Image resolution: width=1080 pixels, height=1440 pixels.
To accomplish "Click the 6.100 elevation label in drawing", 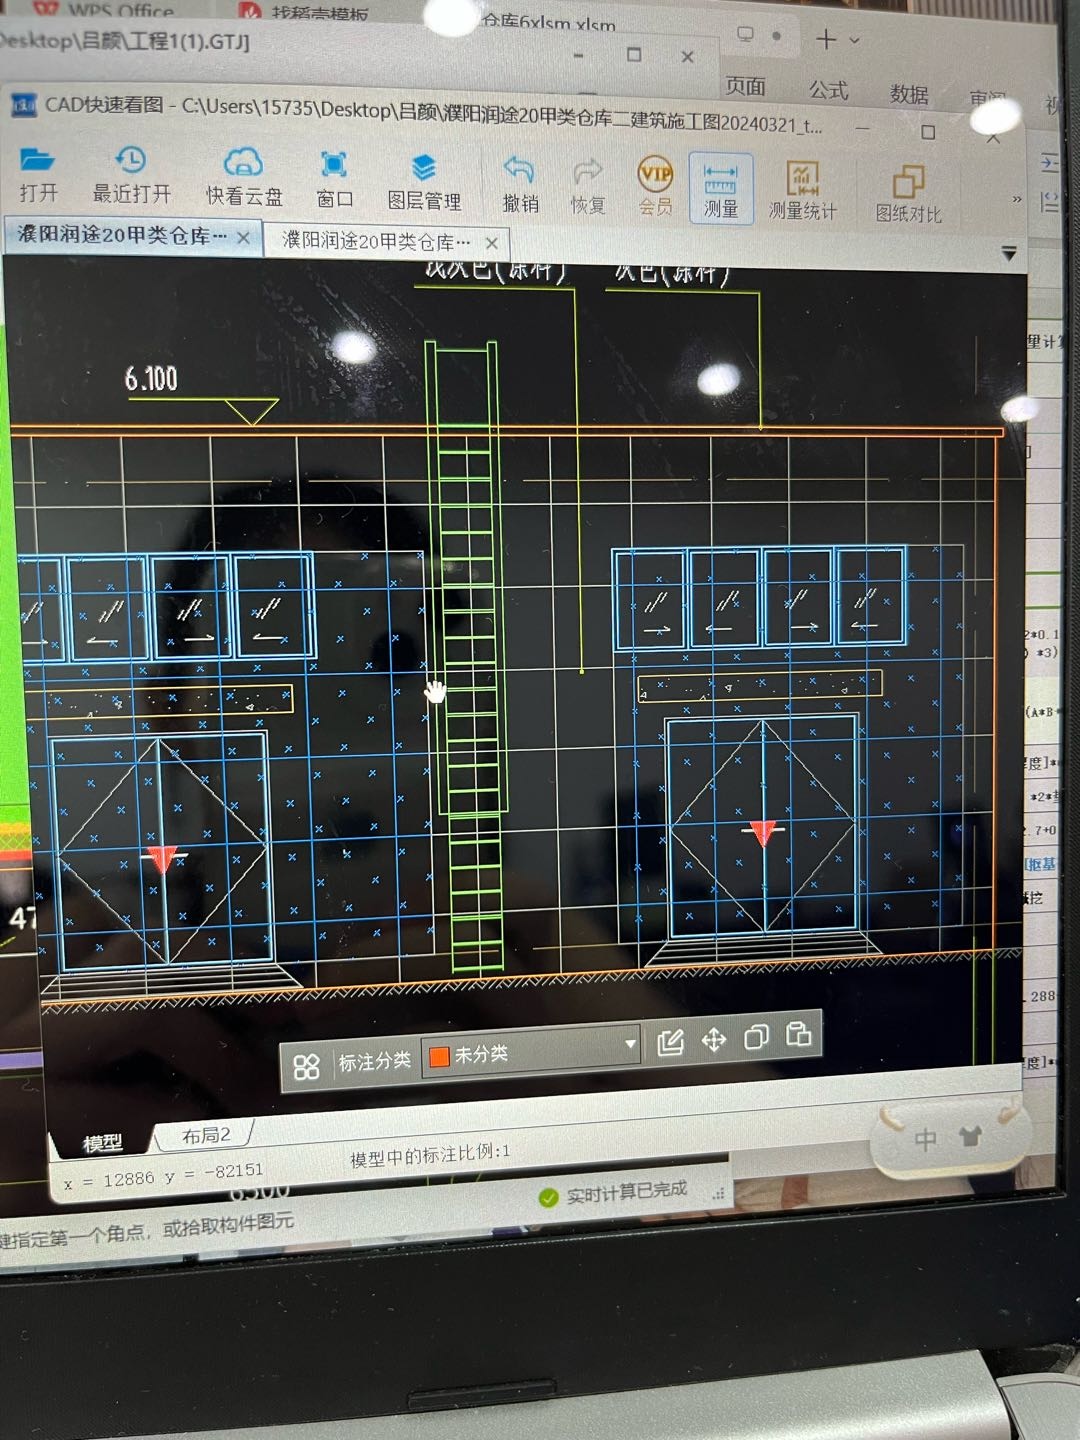I will (x=151, y=379).
